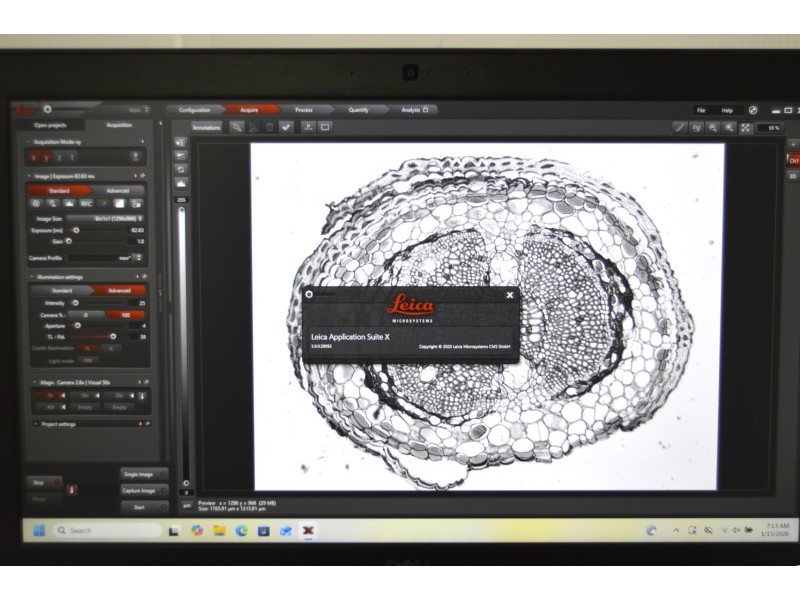Click the RFC icon in Image panel
Screen dimensions: 800x600
tap(86, 204)
